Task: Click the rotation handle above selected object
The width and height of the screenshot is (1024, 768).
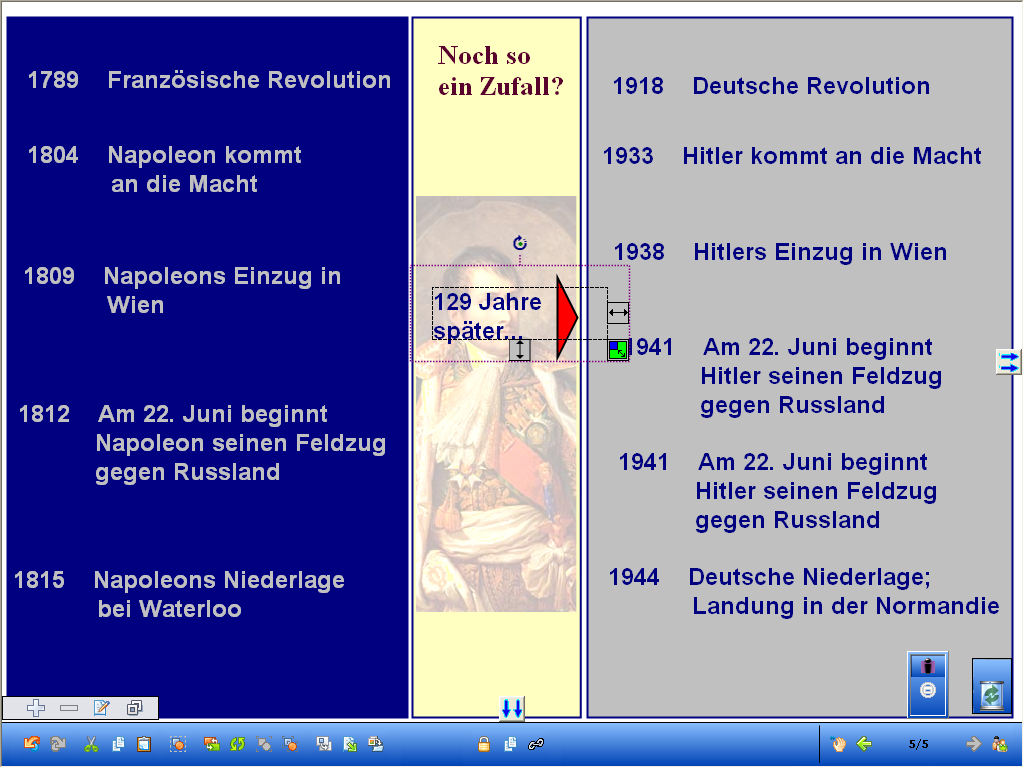Action: click(x=520, y=243)
